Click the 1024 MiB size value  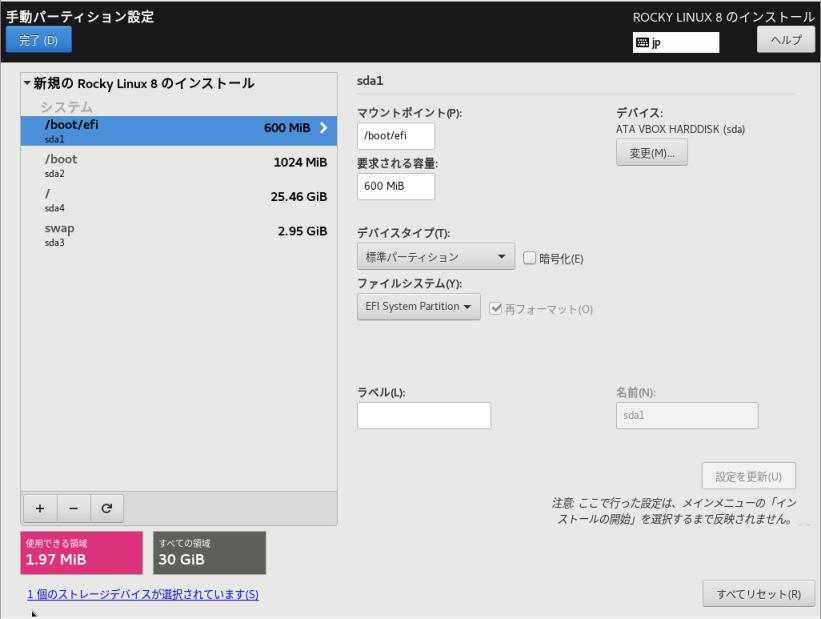pyautogui.click(x=301, y=162)
